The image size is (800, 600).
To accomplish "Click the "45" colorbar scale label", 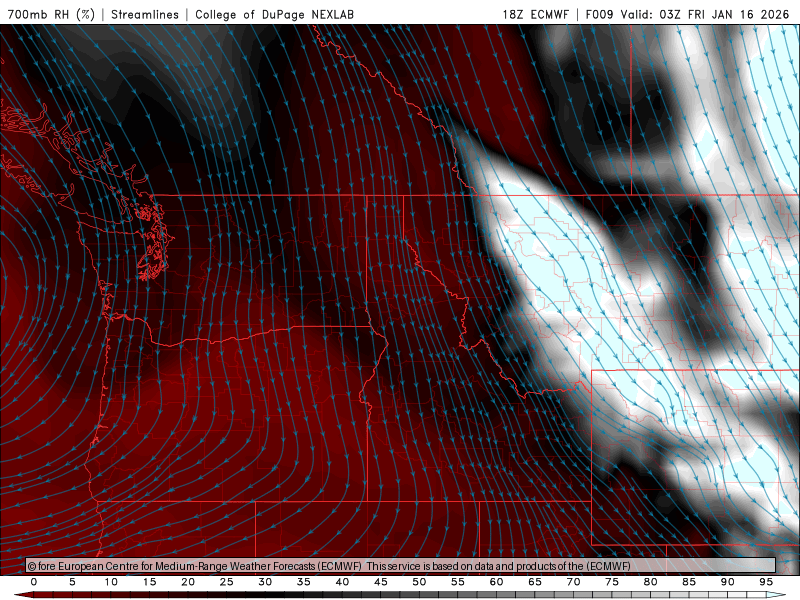I will pos(381,582).
